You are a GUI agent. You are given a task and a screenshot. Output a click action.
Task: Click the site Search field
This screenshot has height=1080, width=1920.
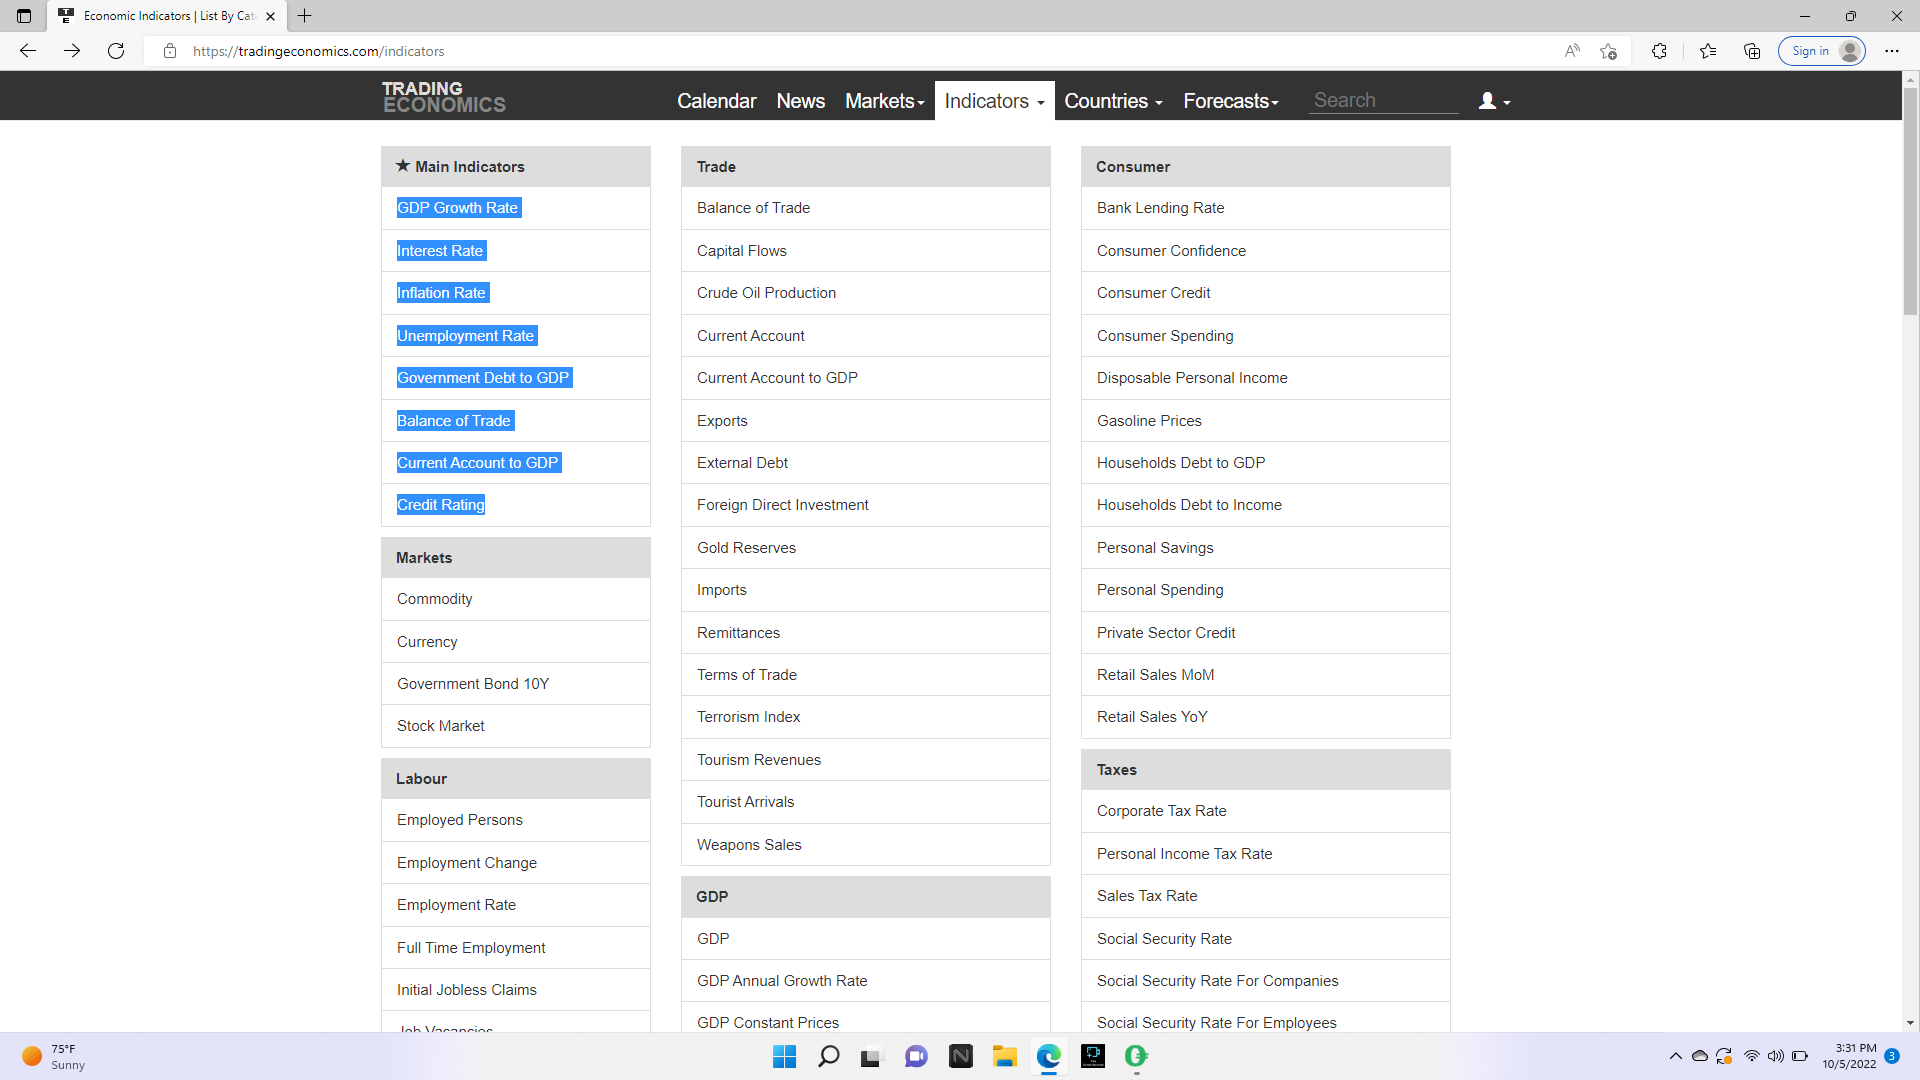point(1382,100)
